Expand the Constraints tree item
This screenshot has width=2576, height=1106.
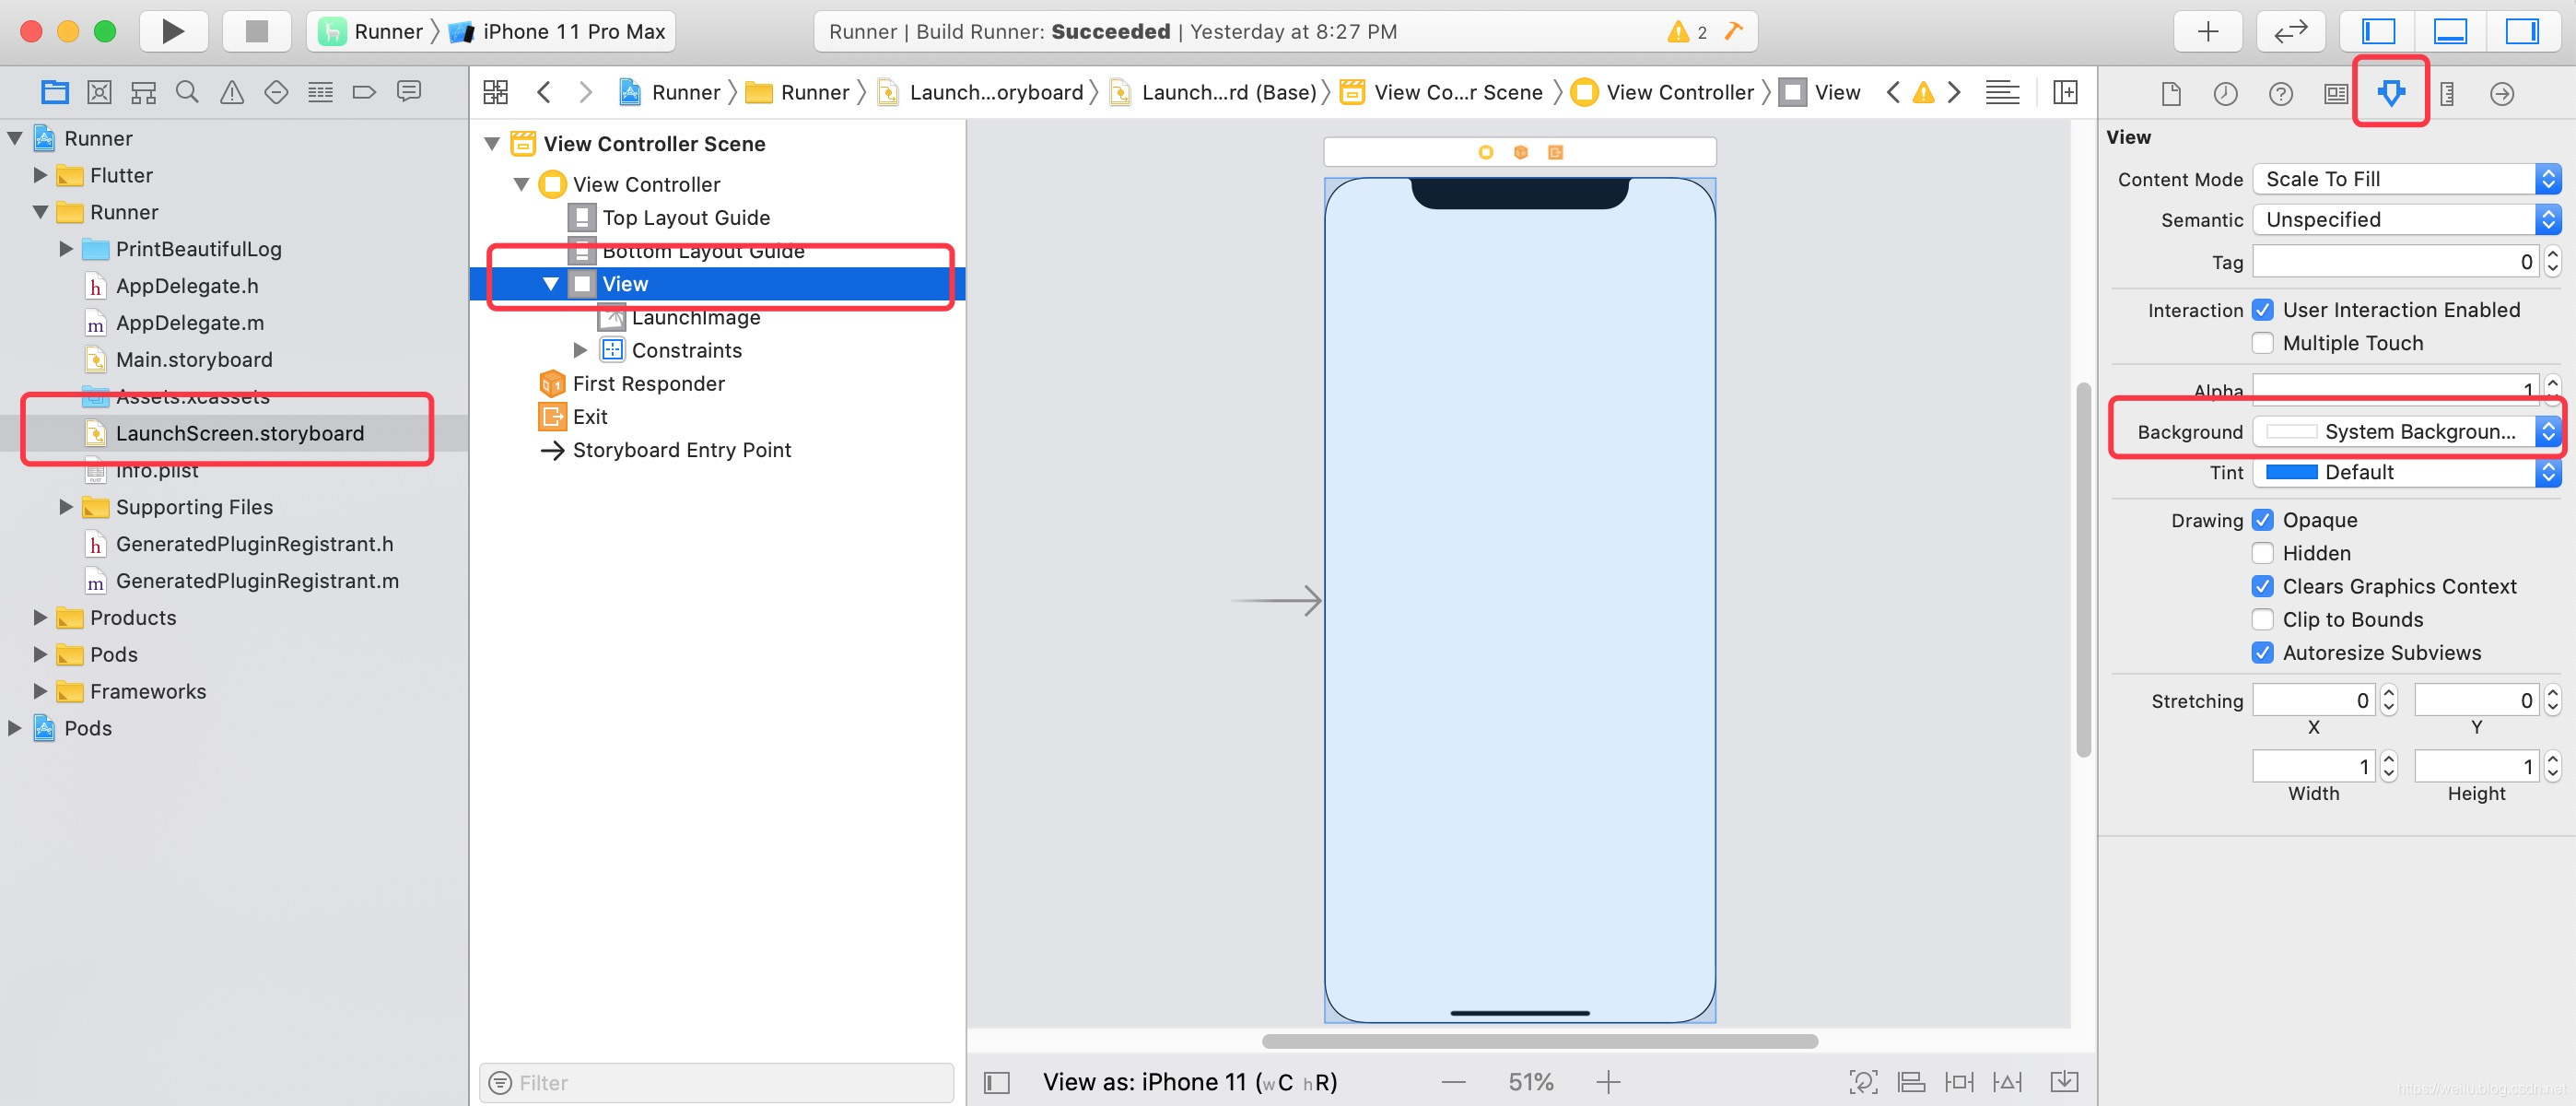580,350
